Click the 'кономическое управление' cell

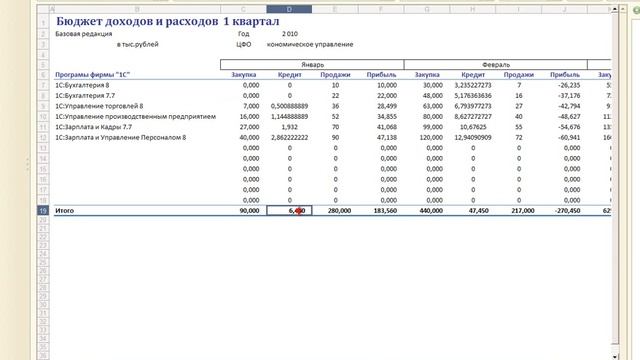[x=310, y=44]
